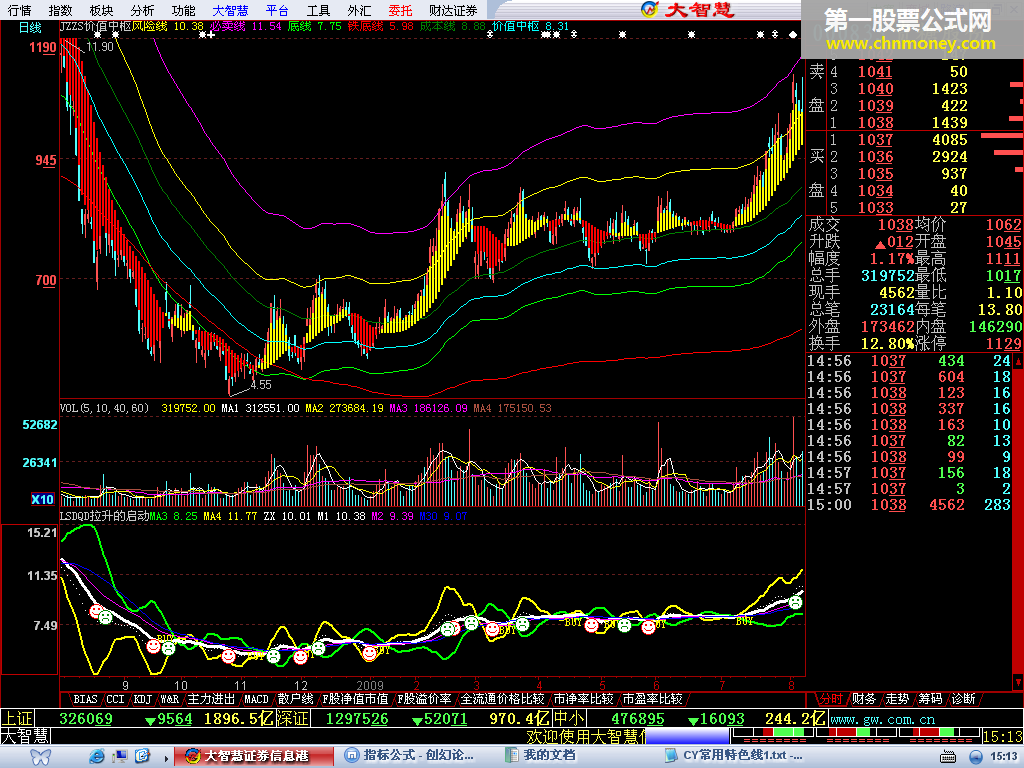Screen dimensions: 1024x768
Task: Click the JZZS价值中枢 indicator title
Action: click(95, 27)
